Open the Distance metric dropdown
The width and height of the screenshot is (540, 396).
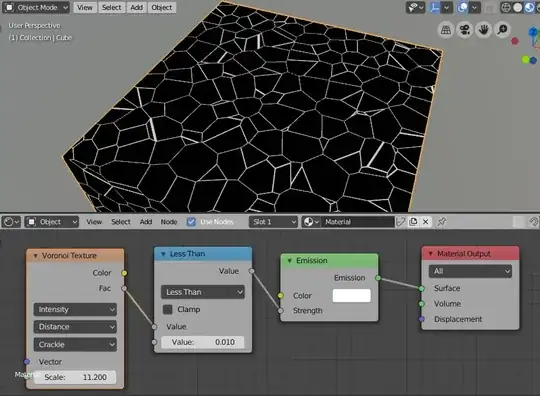click(75, 327)
